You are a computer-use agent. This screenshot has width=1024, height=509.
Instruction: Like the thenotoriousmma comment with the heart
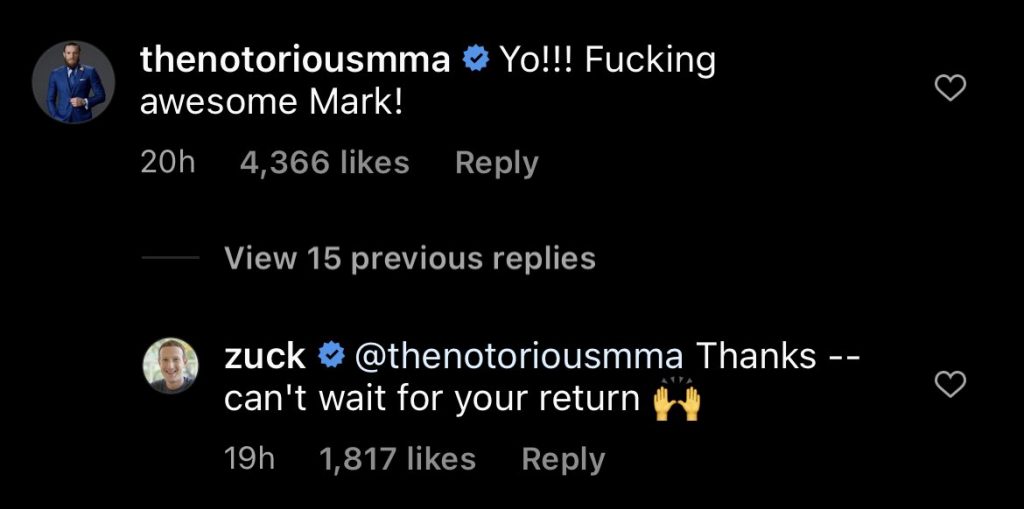click(x=949, y=90)
